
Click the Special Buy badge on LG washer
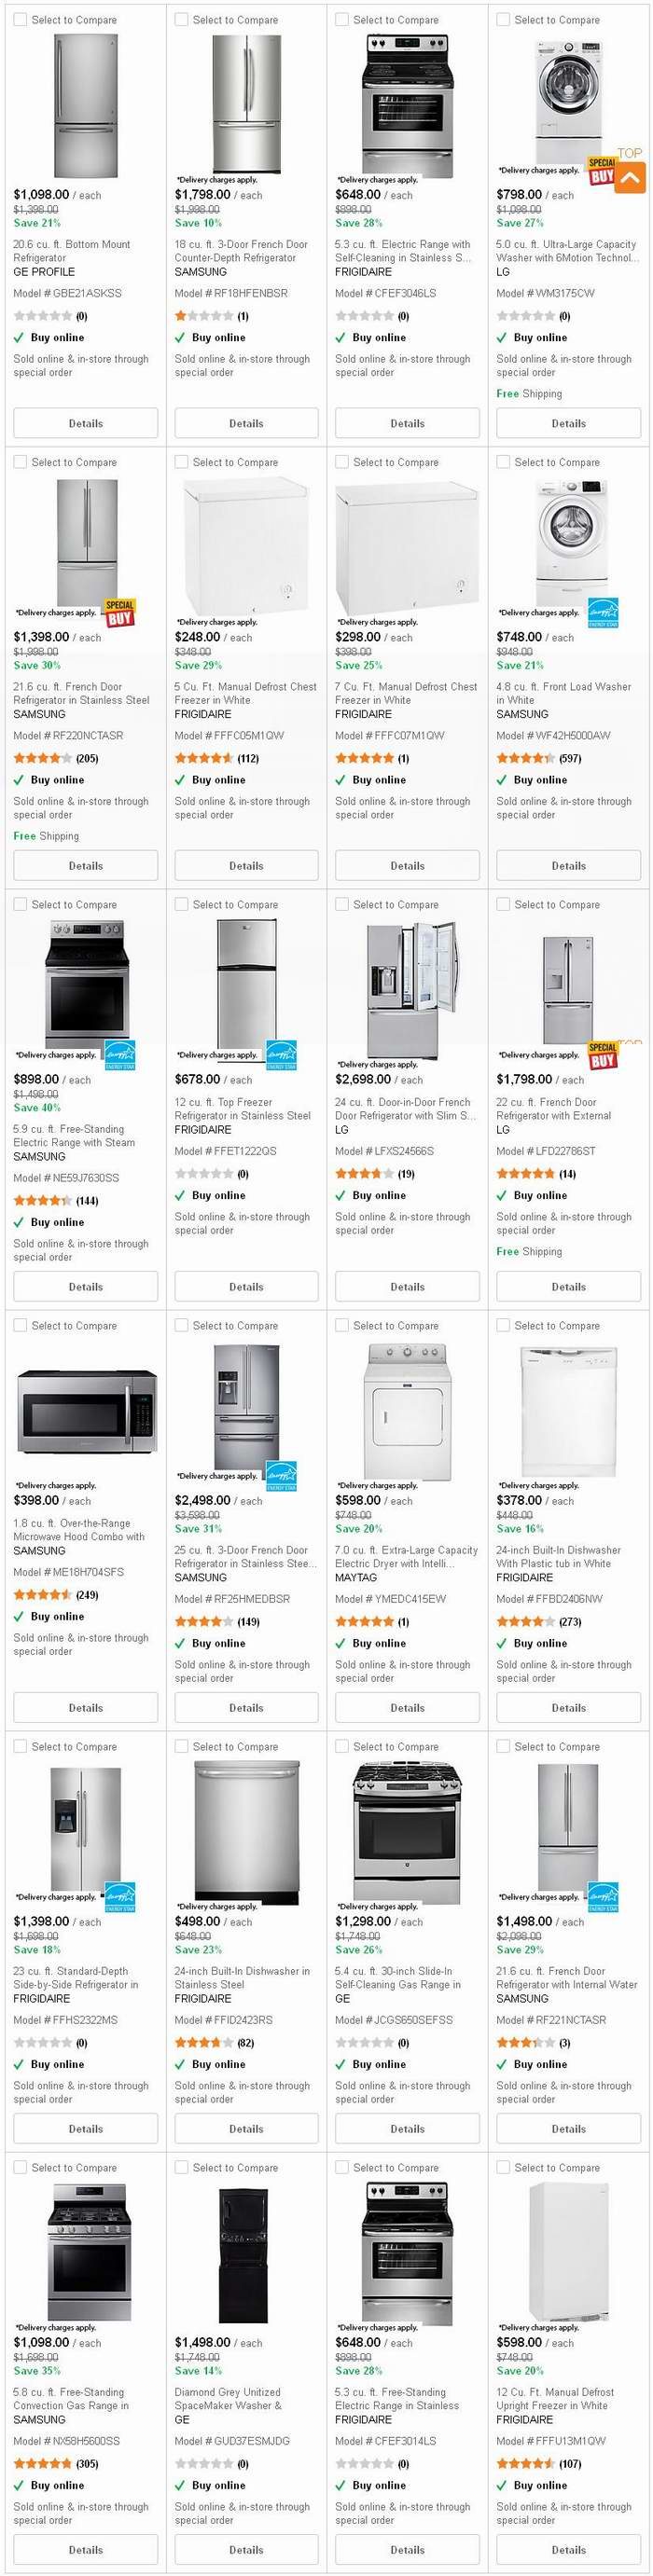(x=601, y=170)
